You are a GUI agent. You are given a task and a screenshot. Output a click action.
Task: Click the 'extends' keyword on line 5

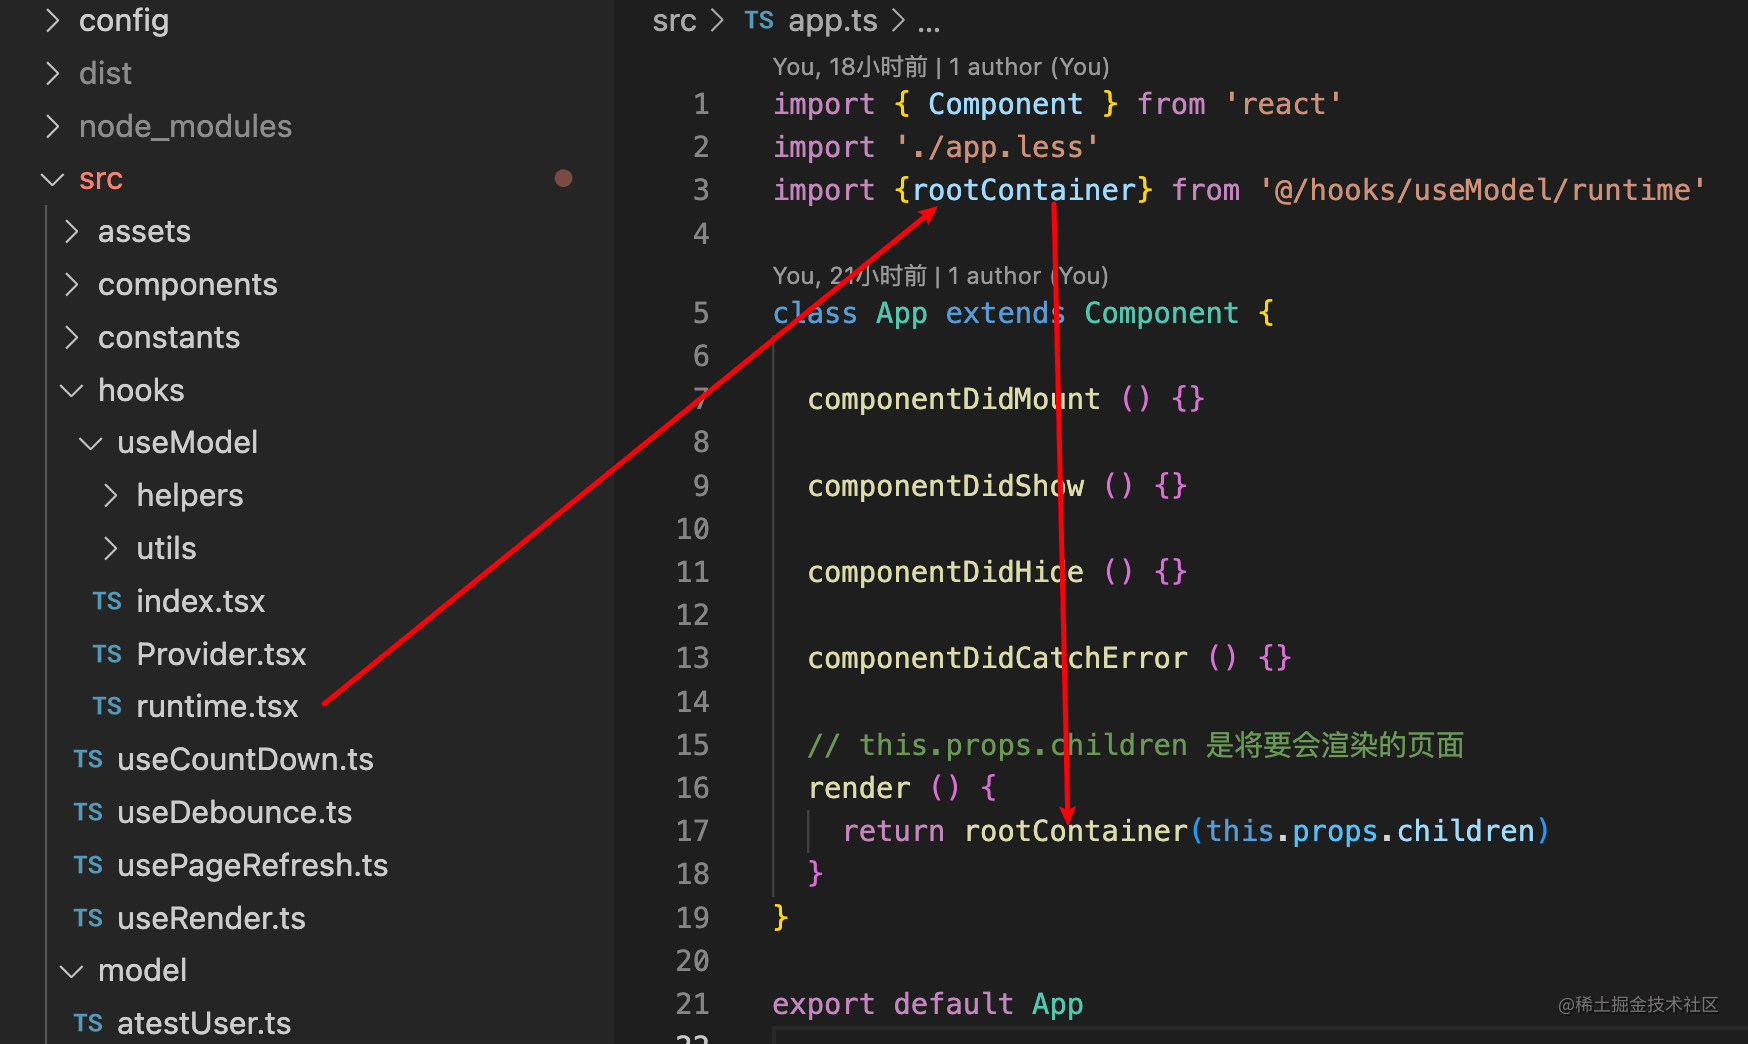tap(1006, 313)
